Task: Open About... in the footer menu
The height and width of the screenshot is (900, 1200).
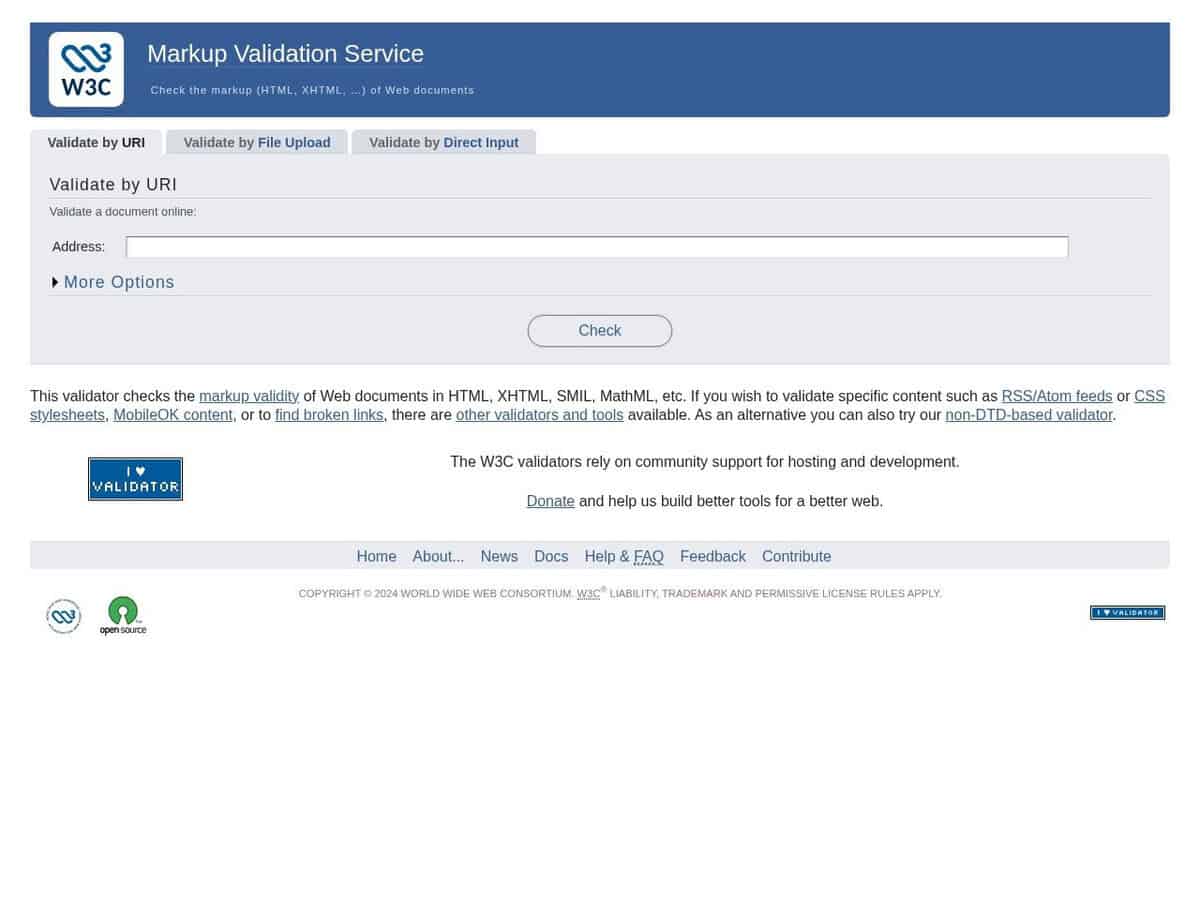Action: click(x=438, y=556)
